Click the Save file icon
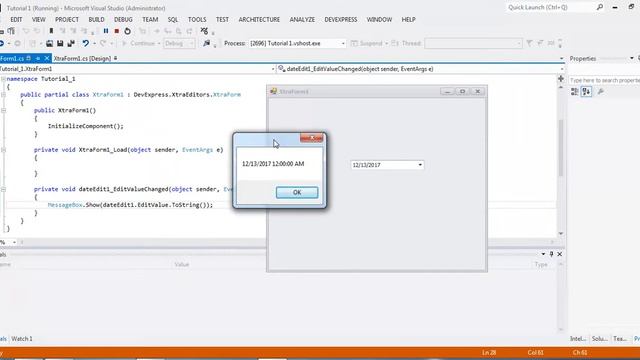 click(x=60, y=43)
